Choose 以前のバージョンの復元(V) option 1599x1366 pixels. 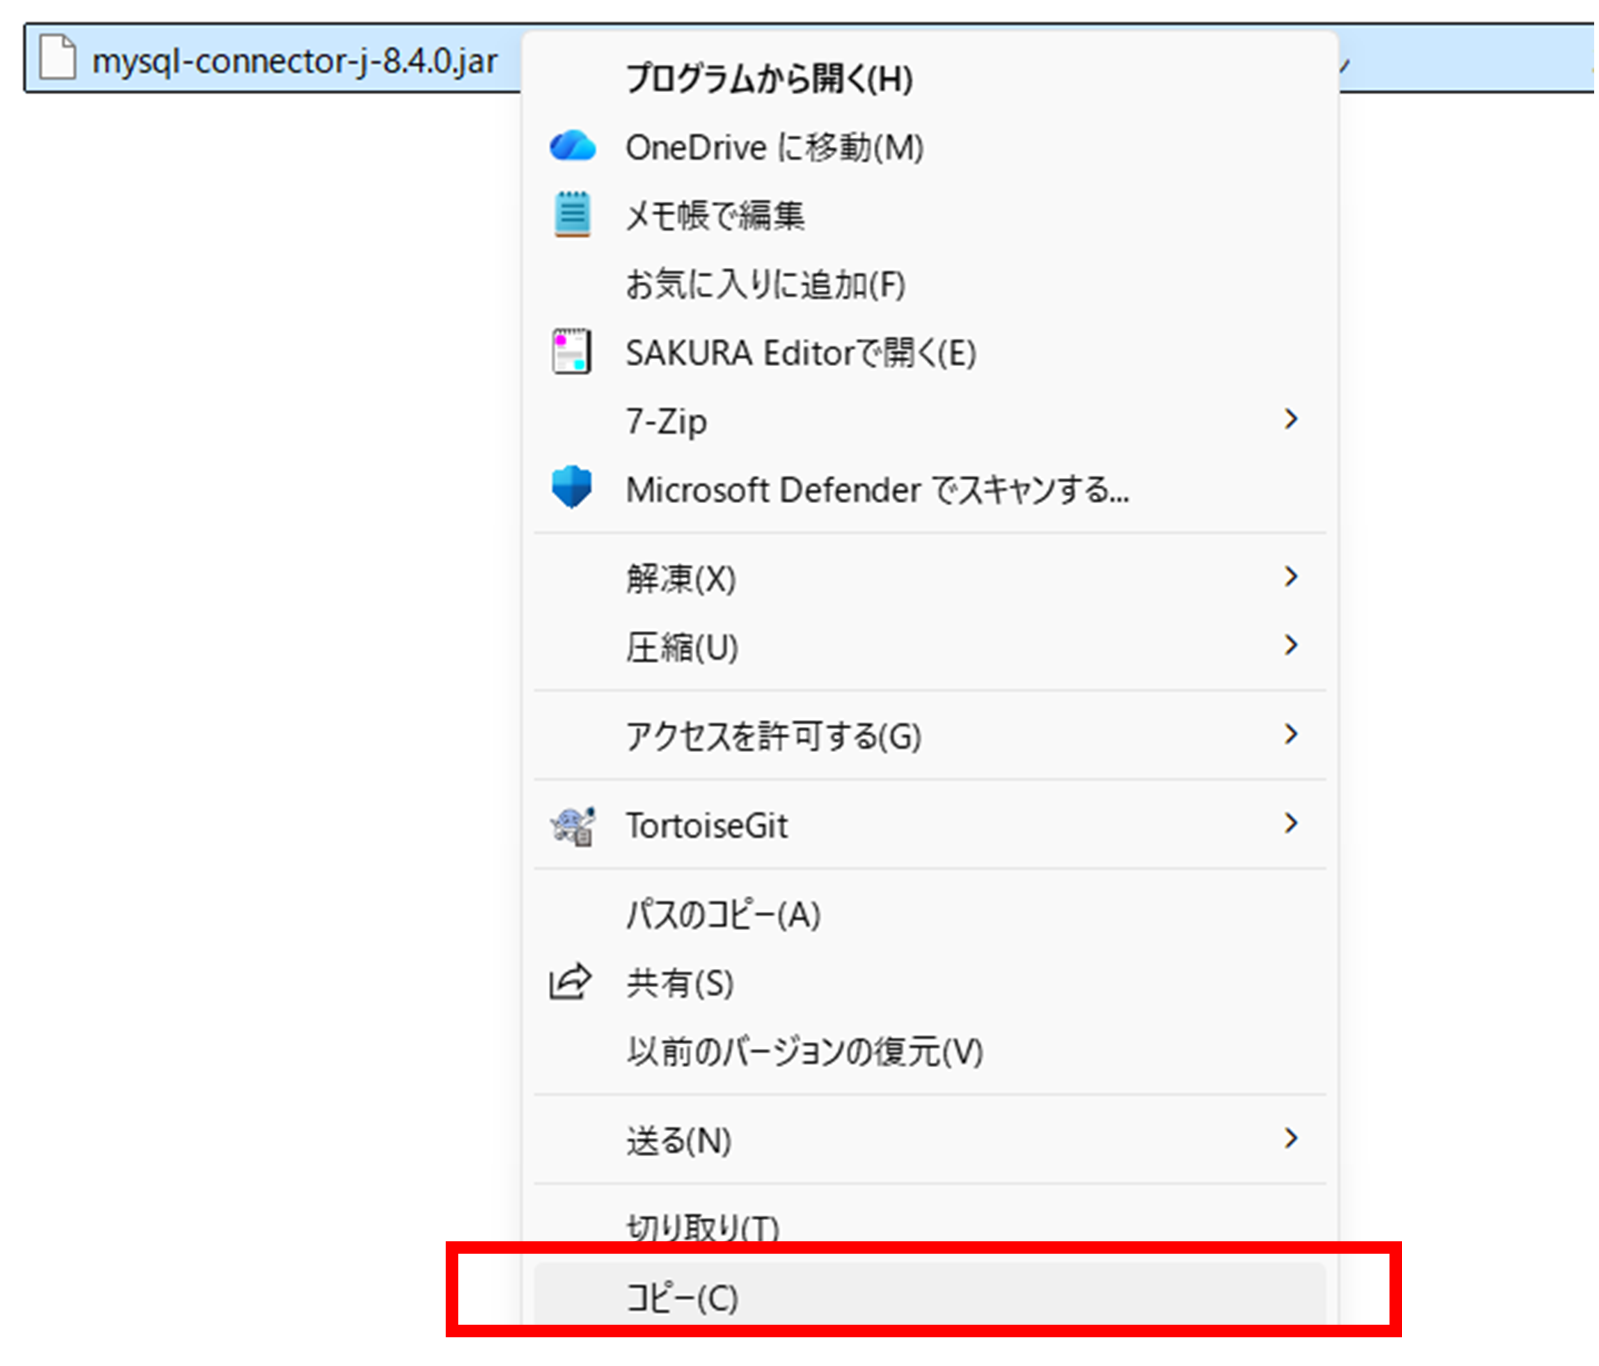pyautogui.click(x=804, y=1052)
